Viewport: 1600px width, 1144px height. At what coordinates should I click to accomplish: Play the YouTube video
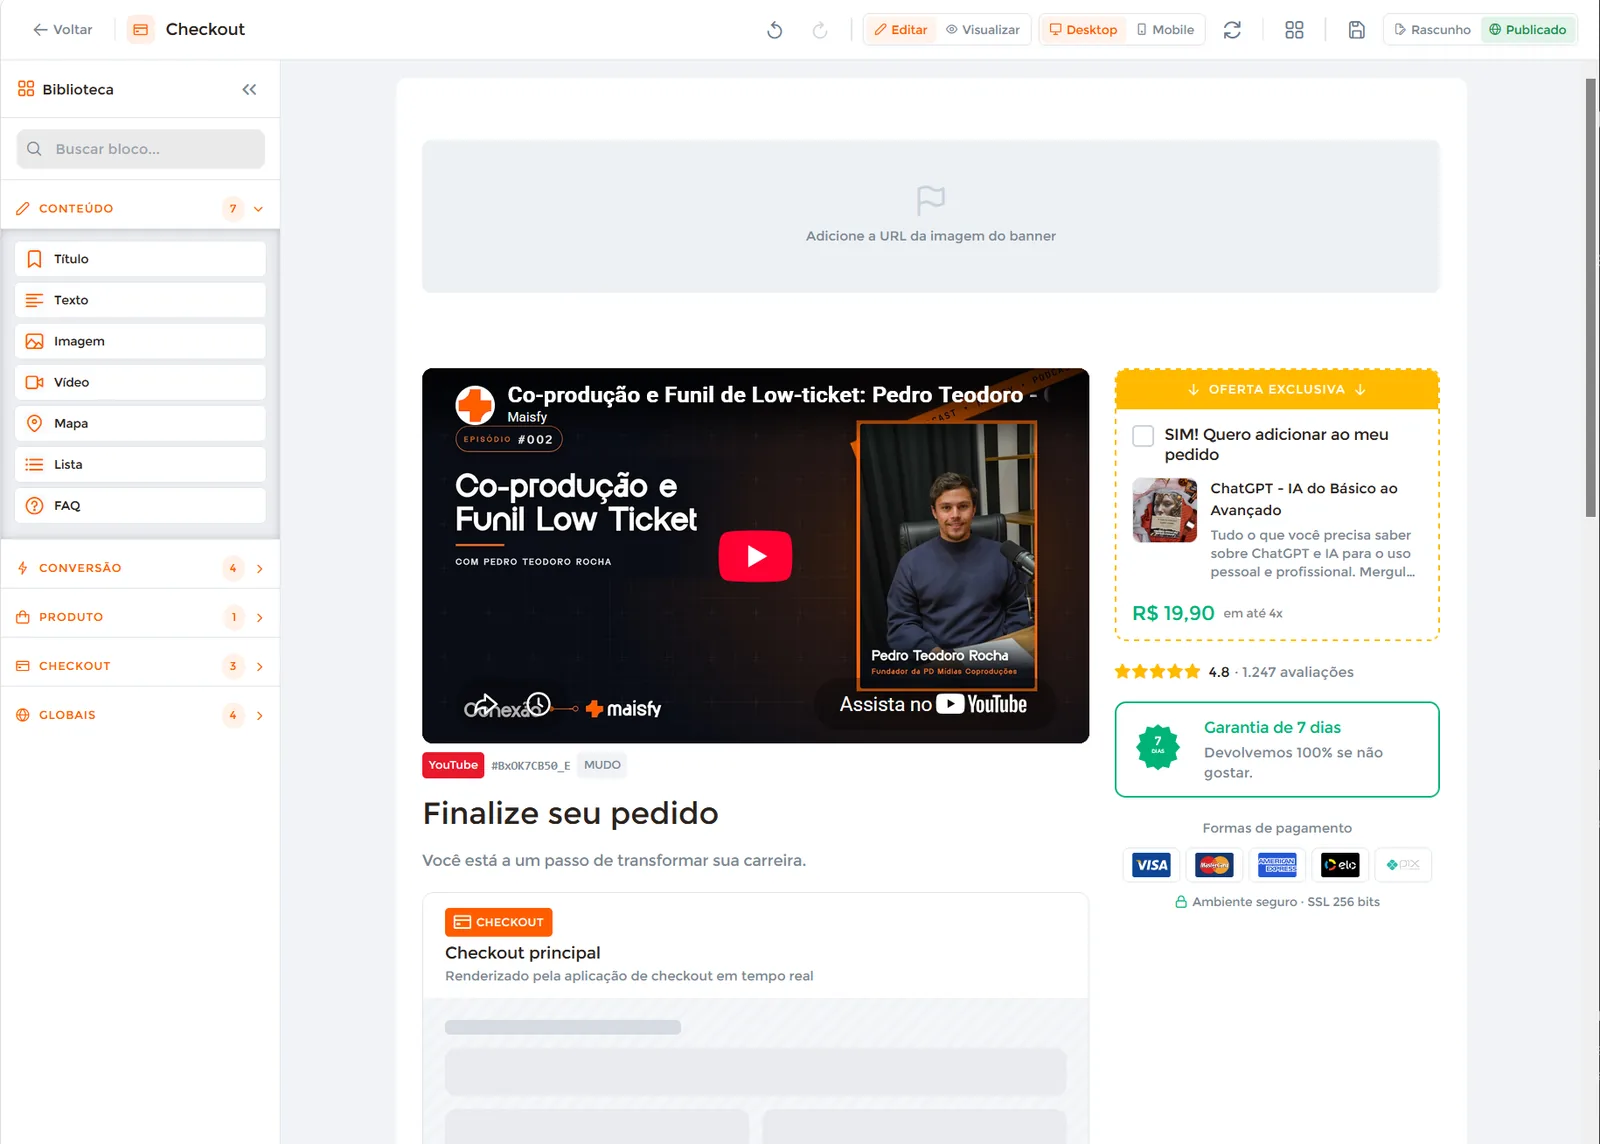coord(755,556)
